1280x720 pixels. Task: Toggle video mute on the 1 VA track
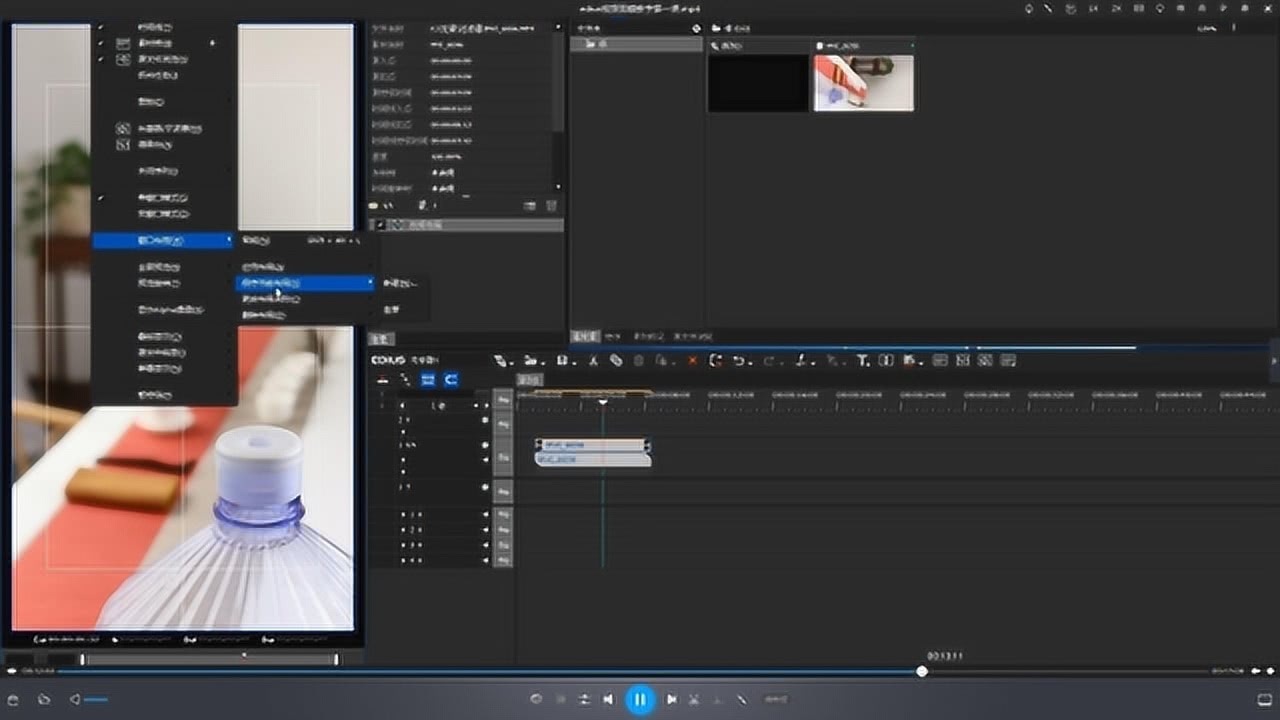485,445
